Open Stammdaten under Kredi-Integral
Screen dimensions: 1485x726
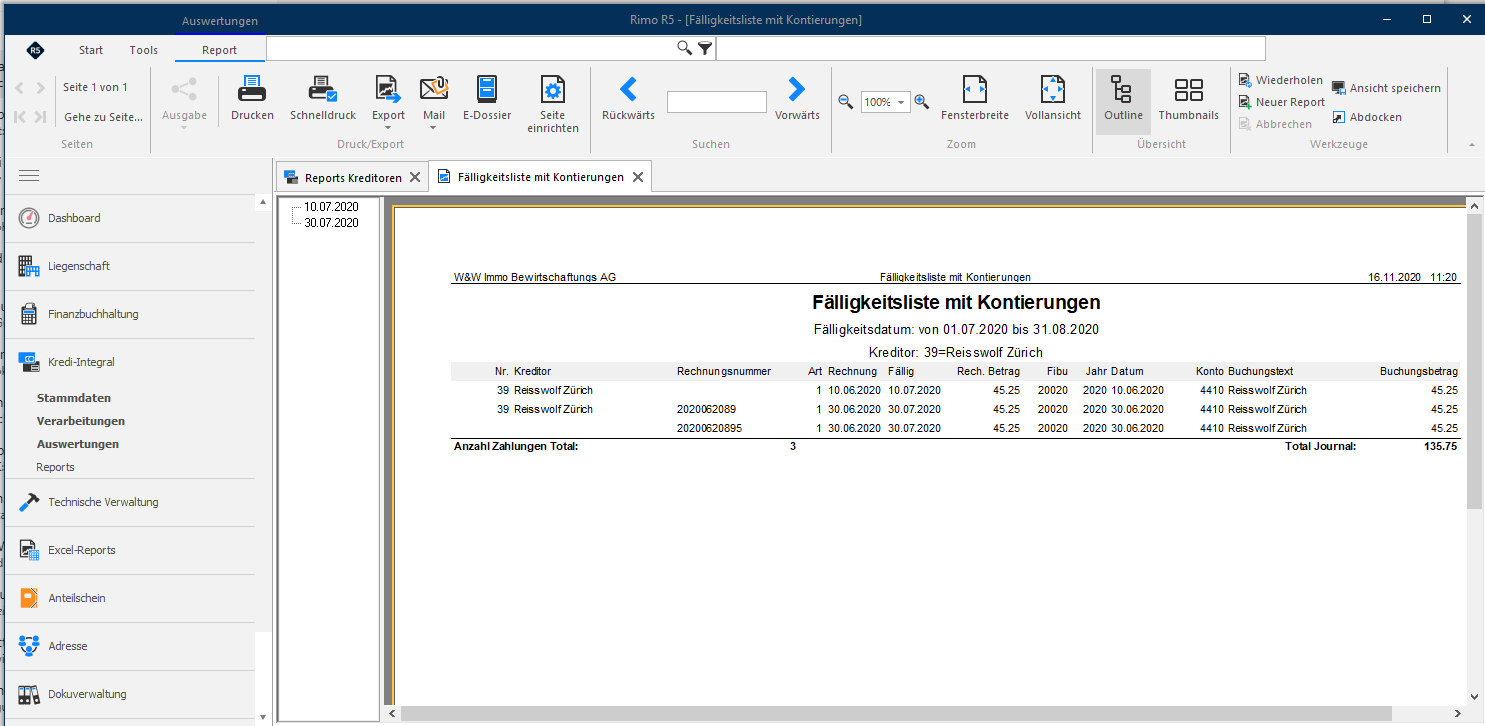pos(74,398)
